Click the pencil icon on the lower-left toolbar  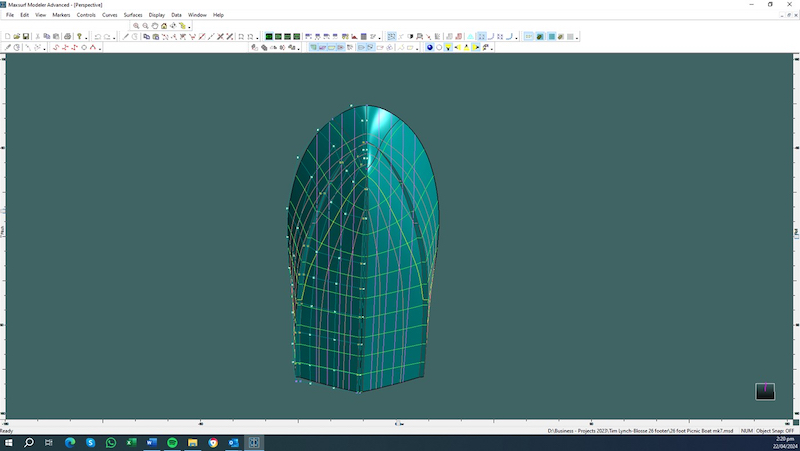pos(8,47)
